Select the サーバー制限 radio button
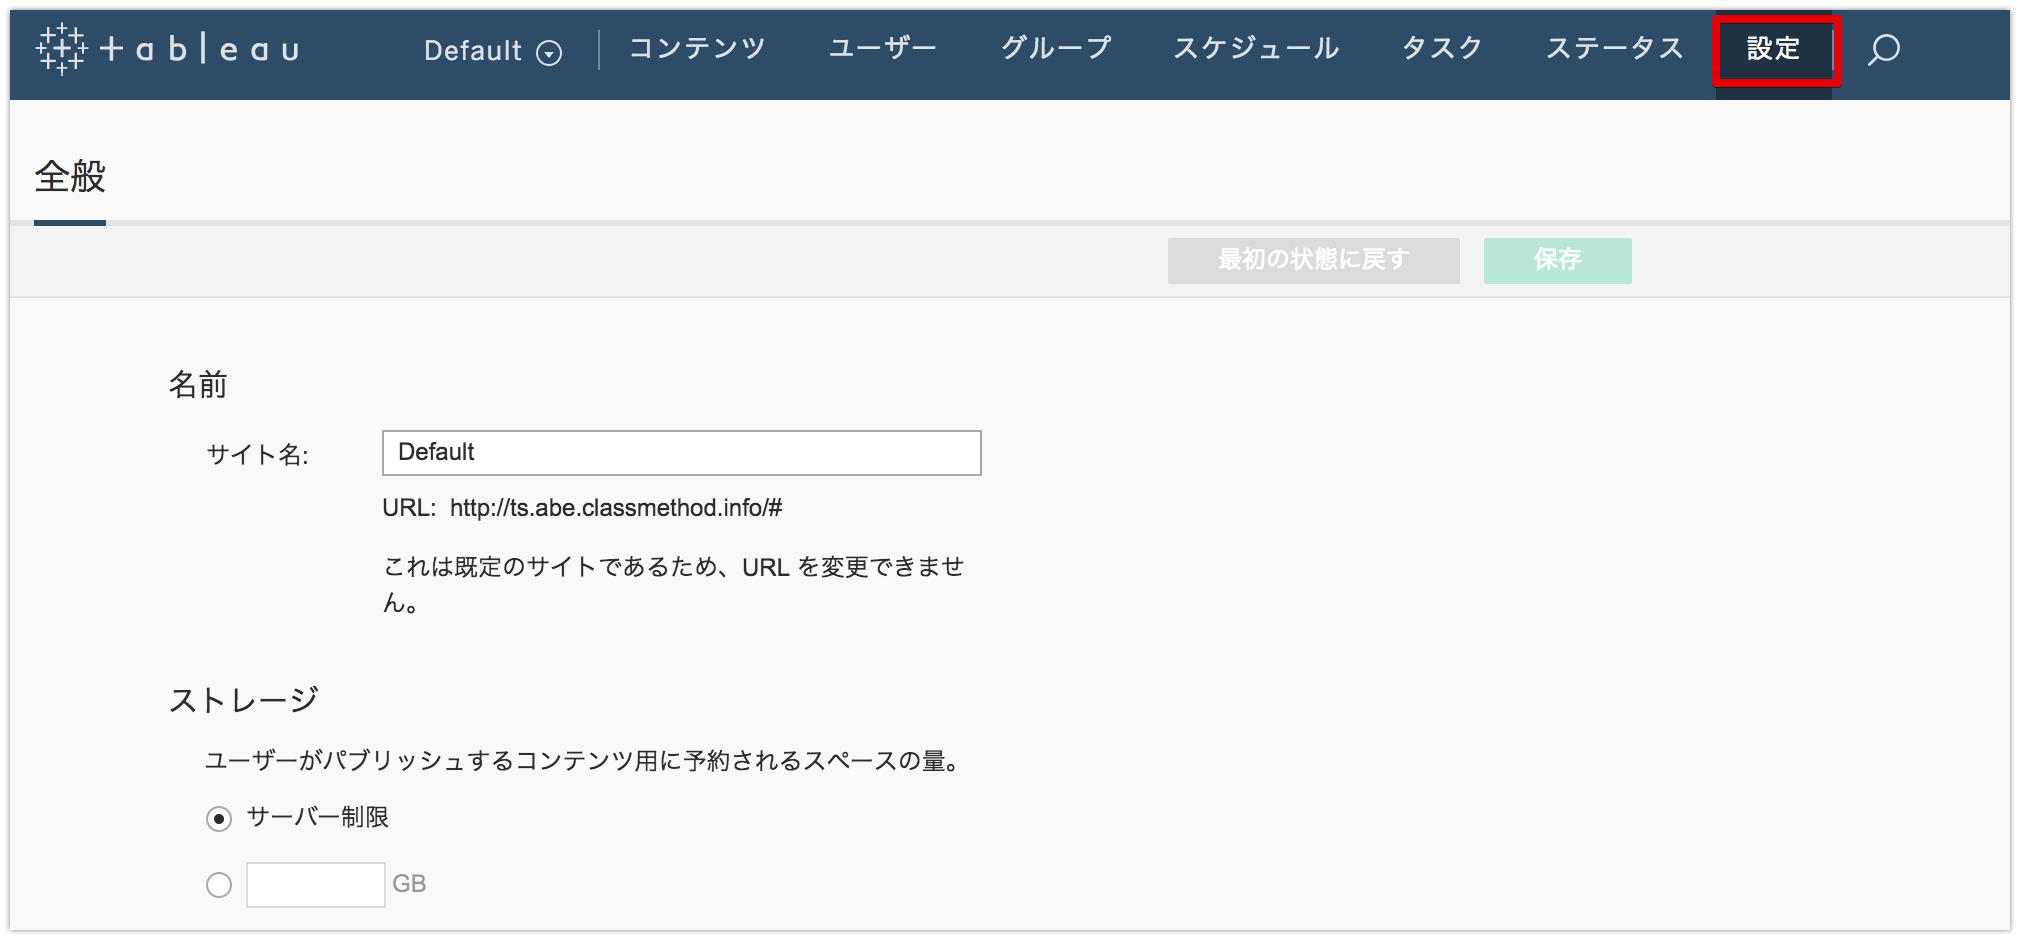The height and width of the screenshot is (940, 2020). coord(218,818)
